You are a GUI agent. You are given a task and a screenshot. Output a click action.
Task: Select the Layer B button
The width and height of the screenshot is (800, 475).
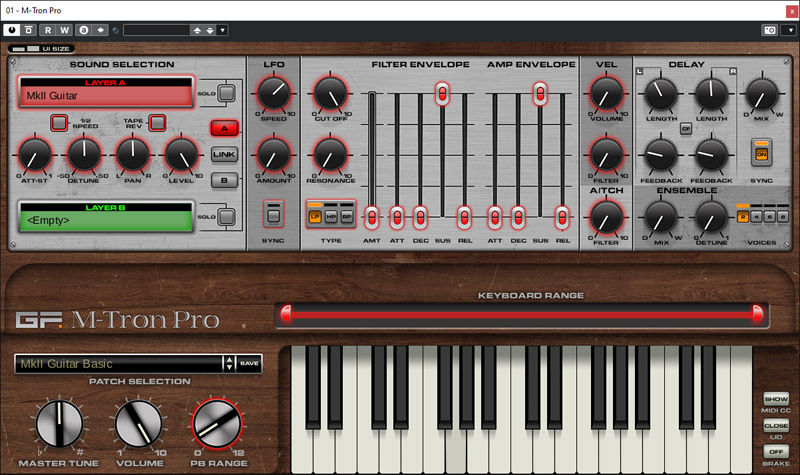click(x=223, y=180)
